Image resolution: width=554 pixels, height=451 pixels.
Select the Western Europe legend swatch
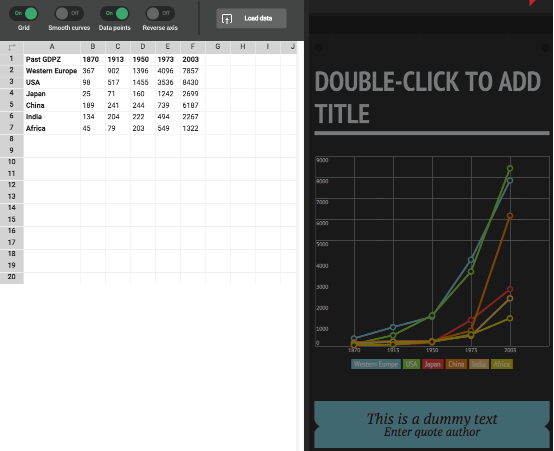click(376, 364)
